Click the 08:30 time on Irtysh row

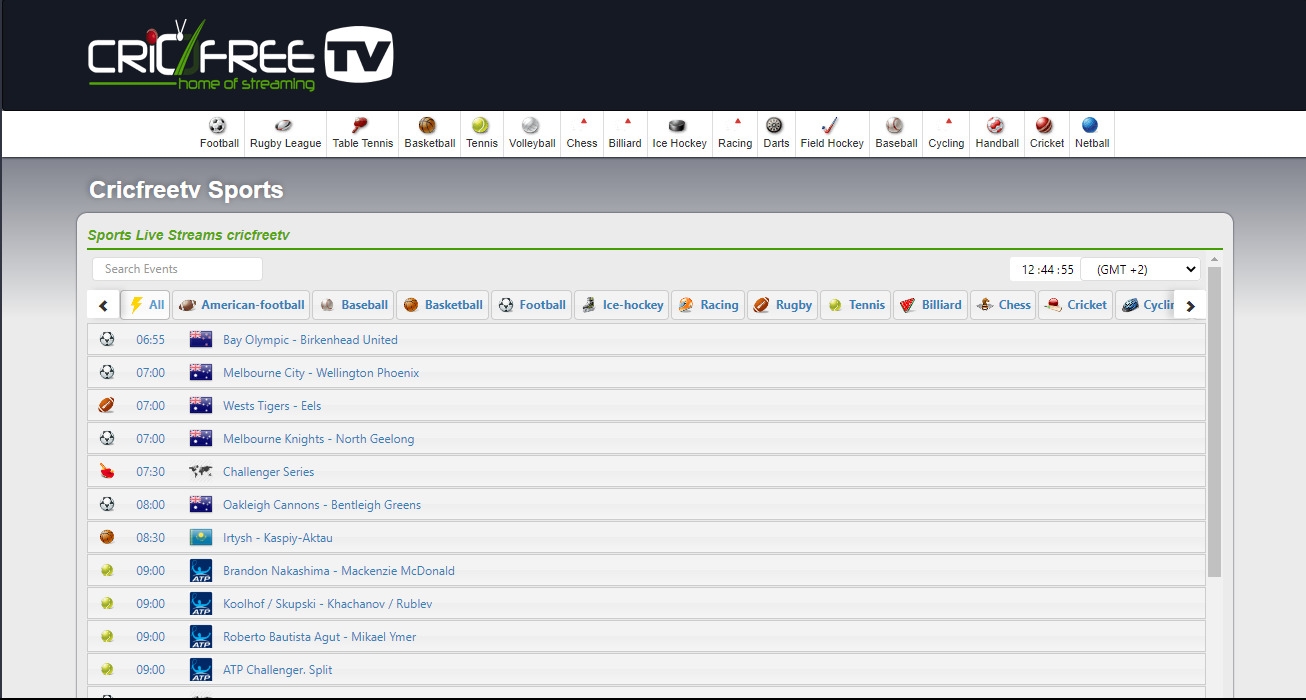[151, 538]
